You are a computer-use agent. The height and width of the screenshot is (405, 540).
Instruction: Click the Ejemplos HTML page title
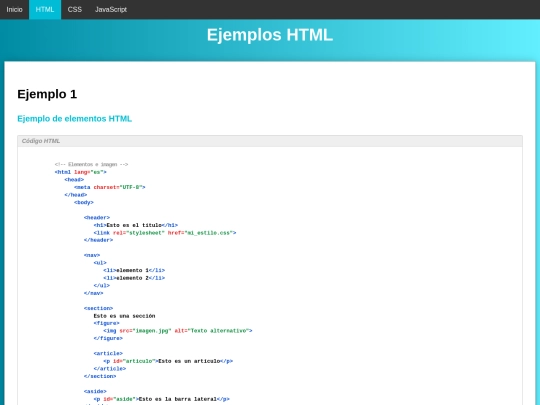(x=270, y=35)
